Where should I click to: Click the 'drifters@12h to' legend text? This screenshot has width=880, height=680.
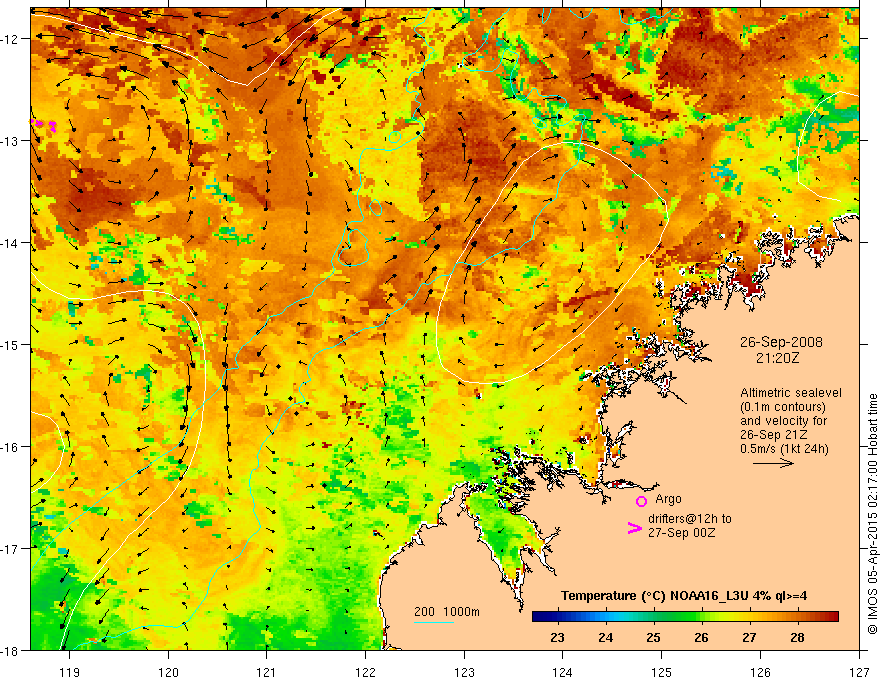tap(690, 519)
